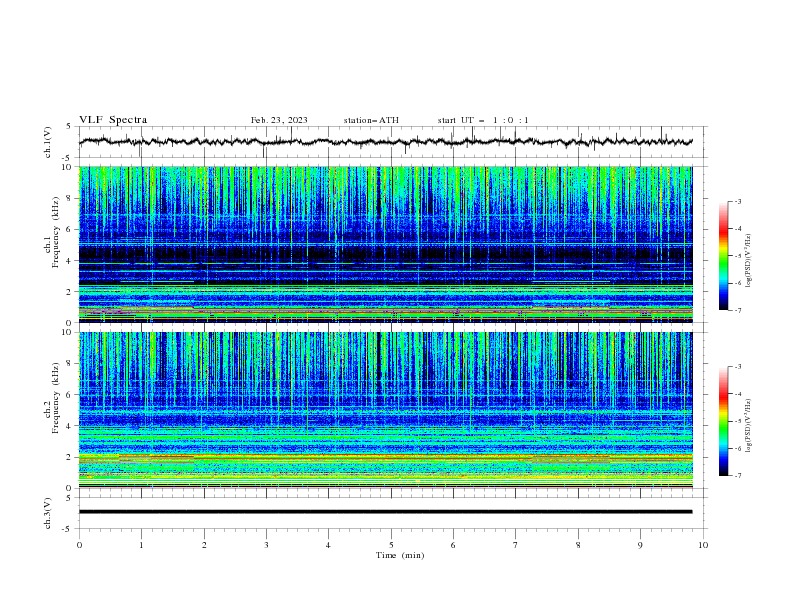This screenshot has height=612, width=792.
Task: Click the time-axis tick label "5"
Action: pos(391,545)
